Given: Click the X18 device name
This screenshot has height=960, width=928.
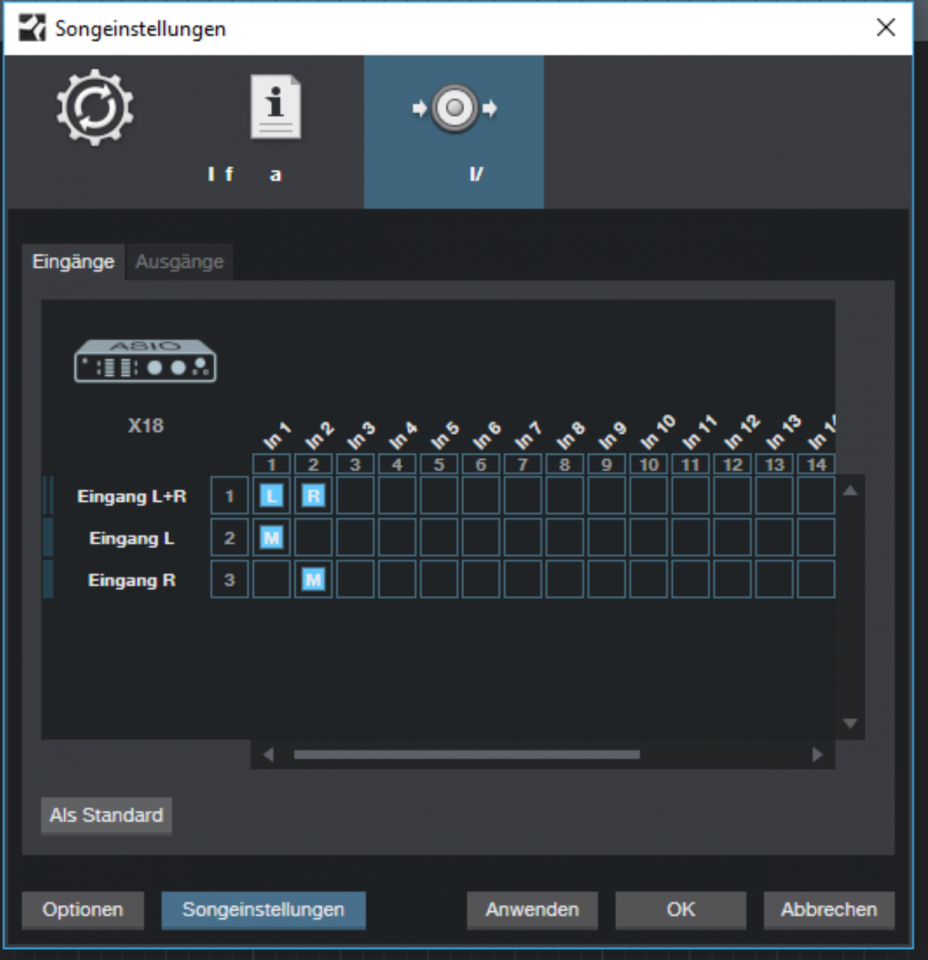Looking at the screenshot, I should point(146,426).
